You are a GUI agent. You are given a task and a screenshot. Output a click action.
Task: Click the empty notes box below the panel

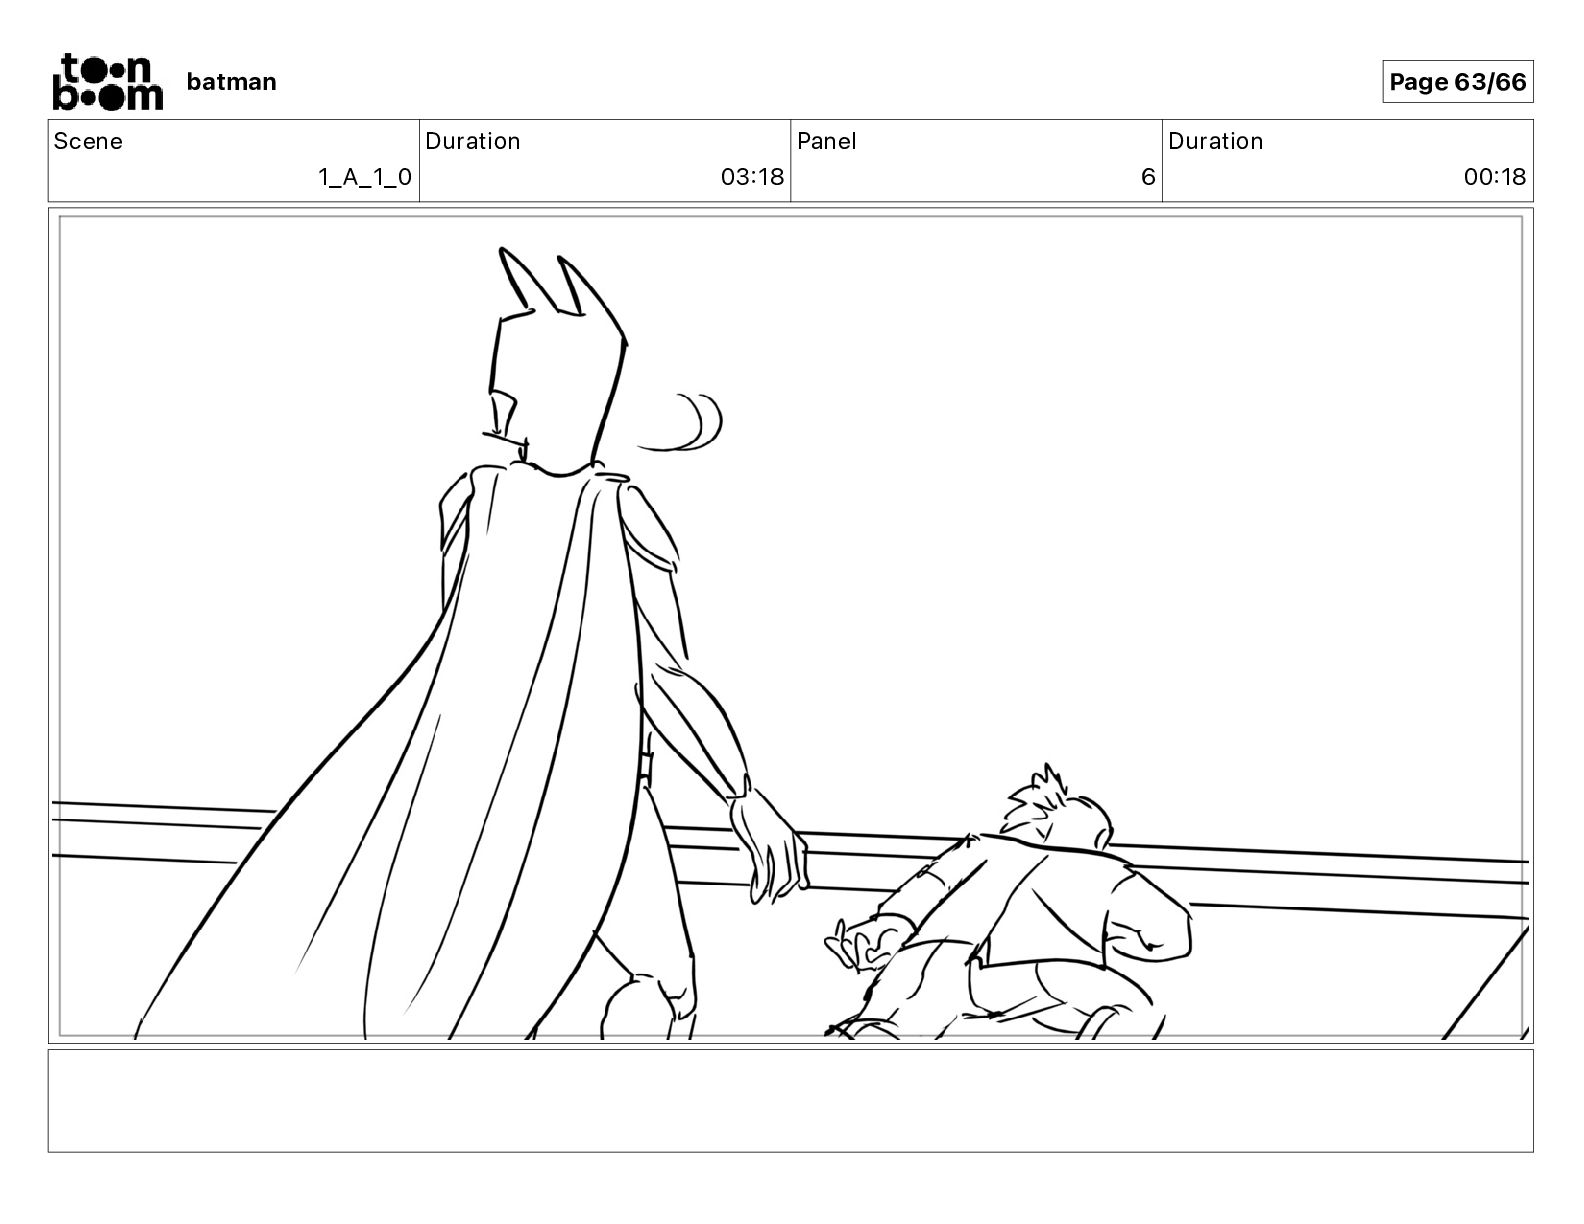tap(791, 1101)
